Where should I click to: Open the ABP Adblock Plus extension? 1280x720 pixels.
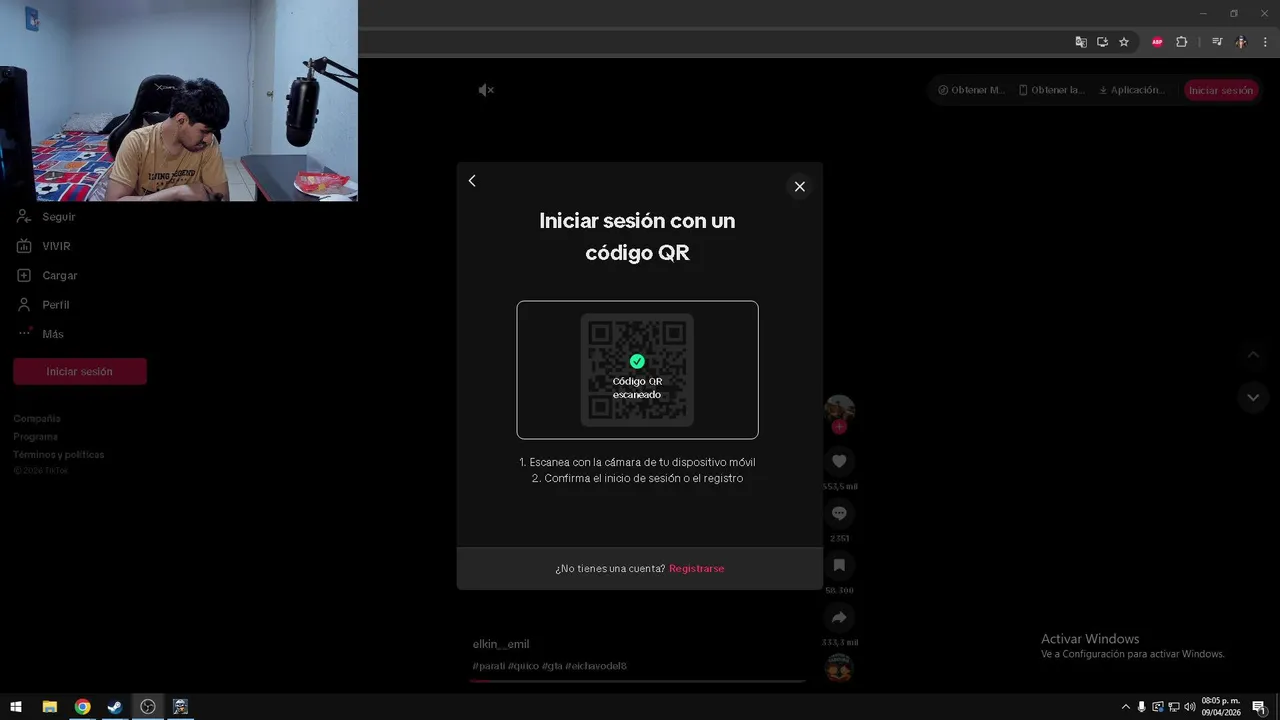point(1157,42)
